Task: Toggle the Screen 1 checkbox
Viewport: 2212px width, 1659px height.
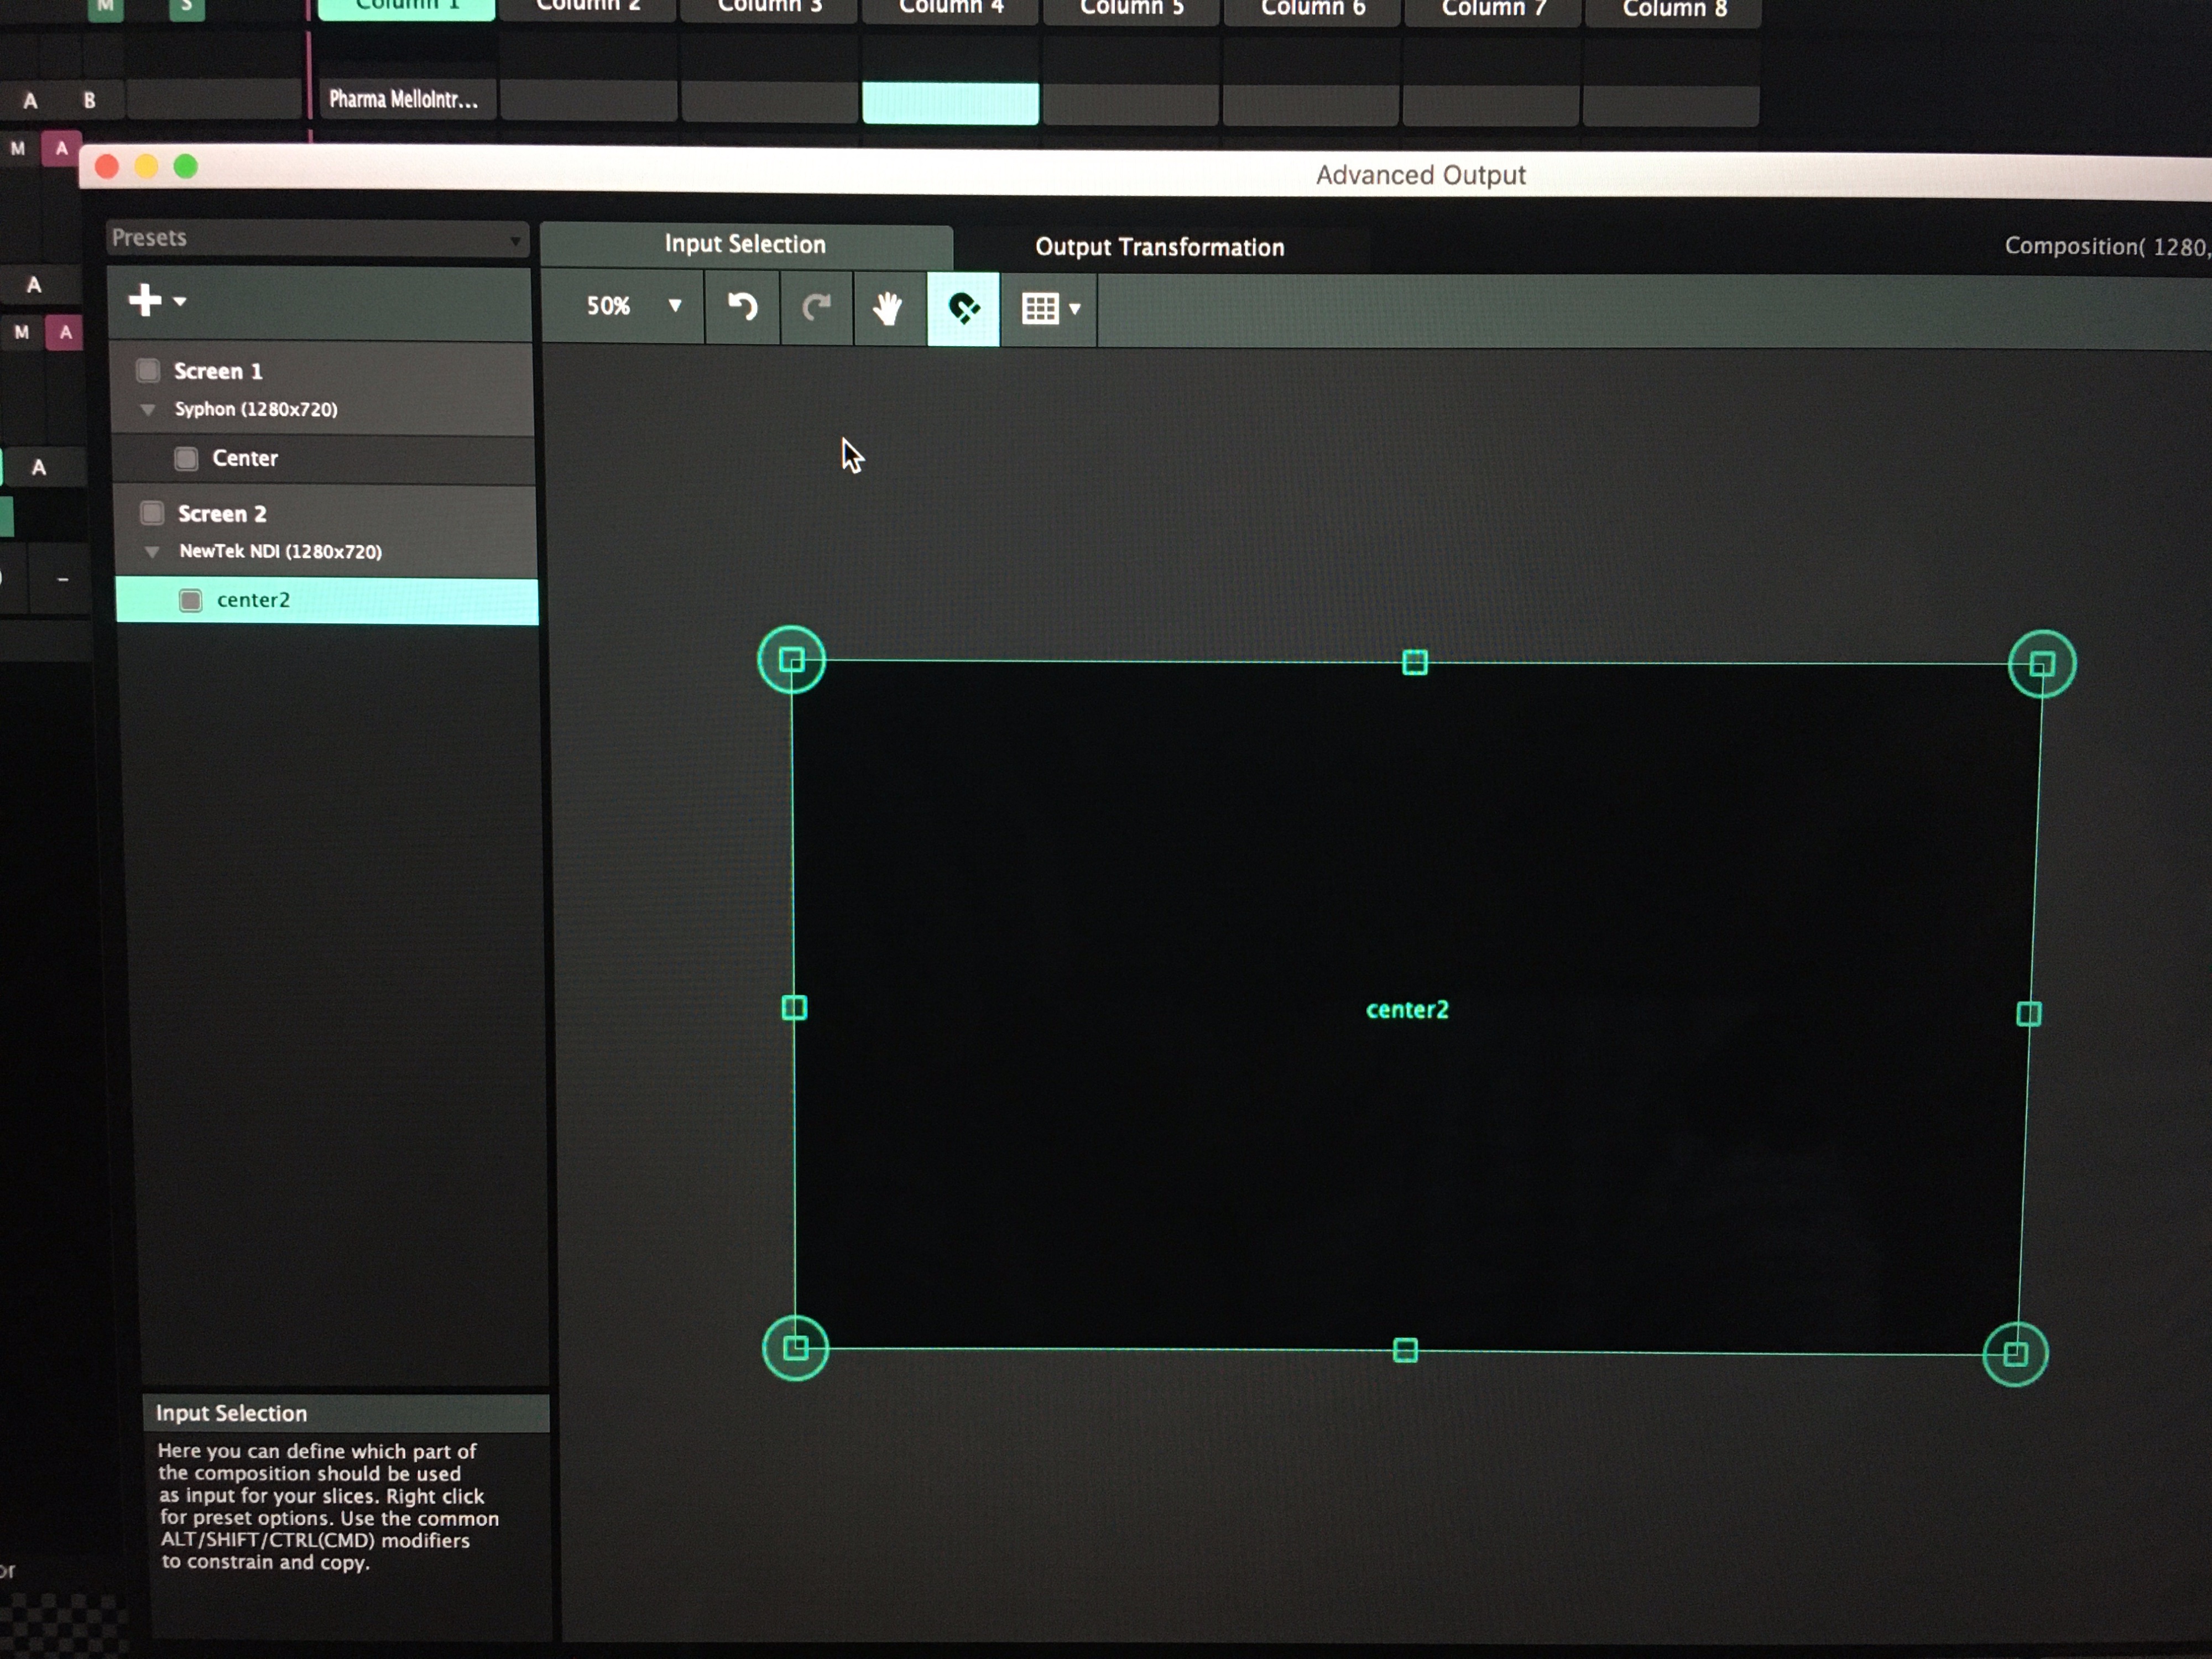Action: click(148, 371)
